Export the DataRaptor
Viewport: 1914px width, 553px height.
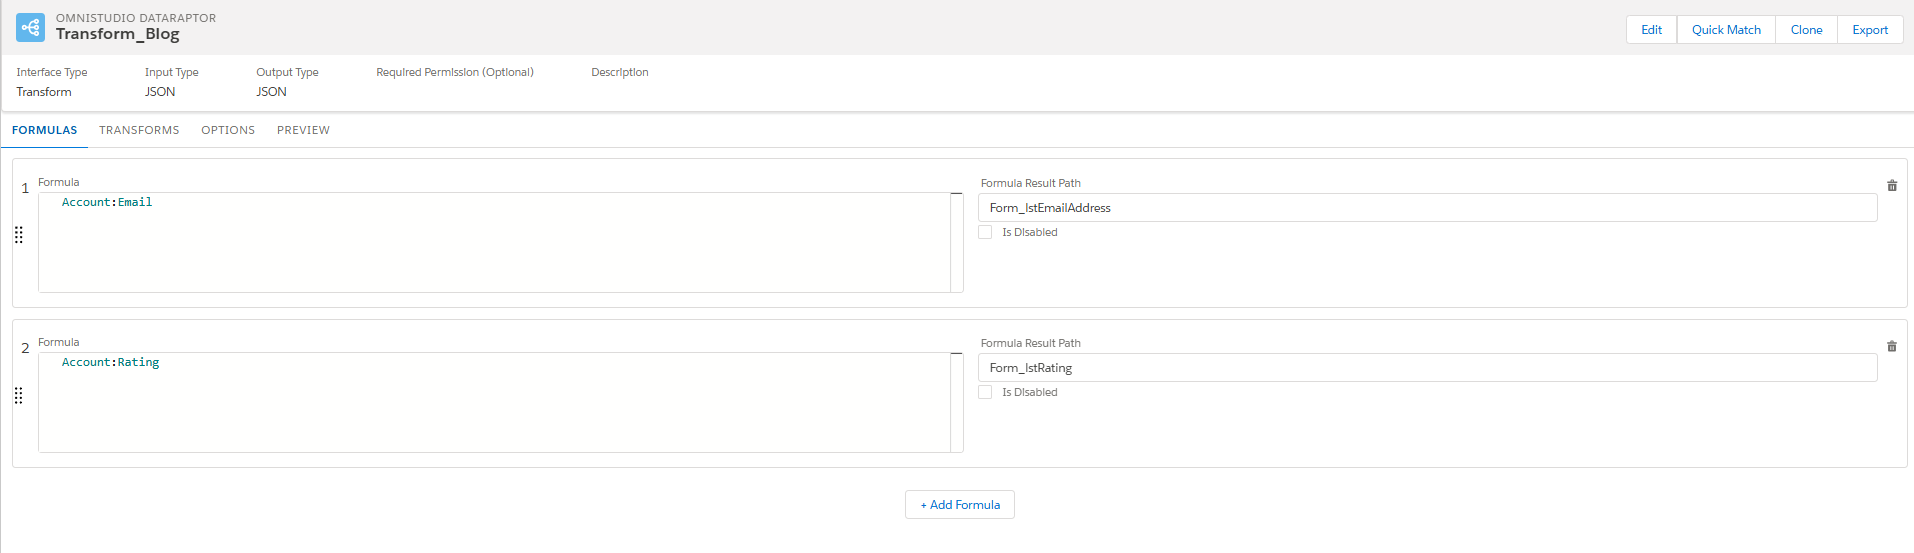[1870, 30]
